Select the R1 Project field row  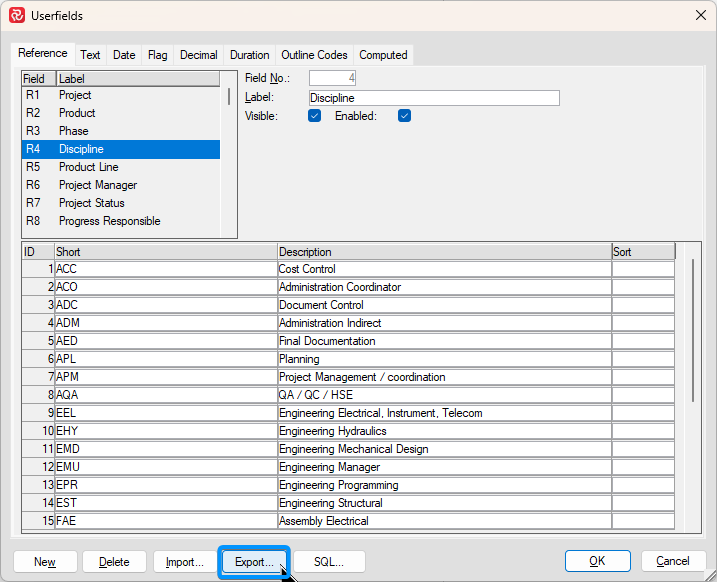pyautogui.click(x=75, y=95)
